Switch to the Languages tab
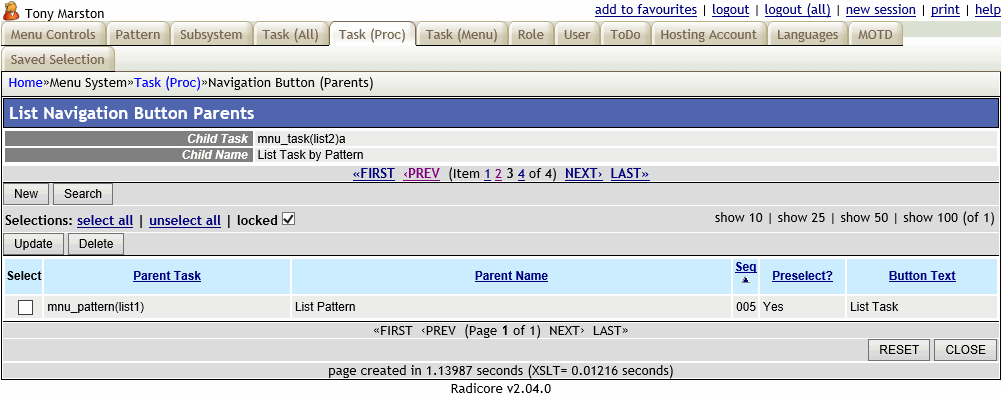 click(808, 35)
